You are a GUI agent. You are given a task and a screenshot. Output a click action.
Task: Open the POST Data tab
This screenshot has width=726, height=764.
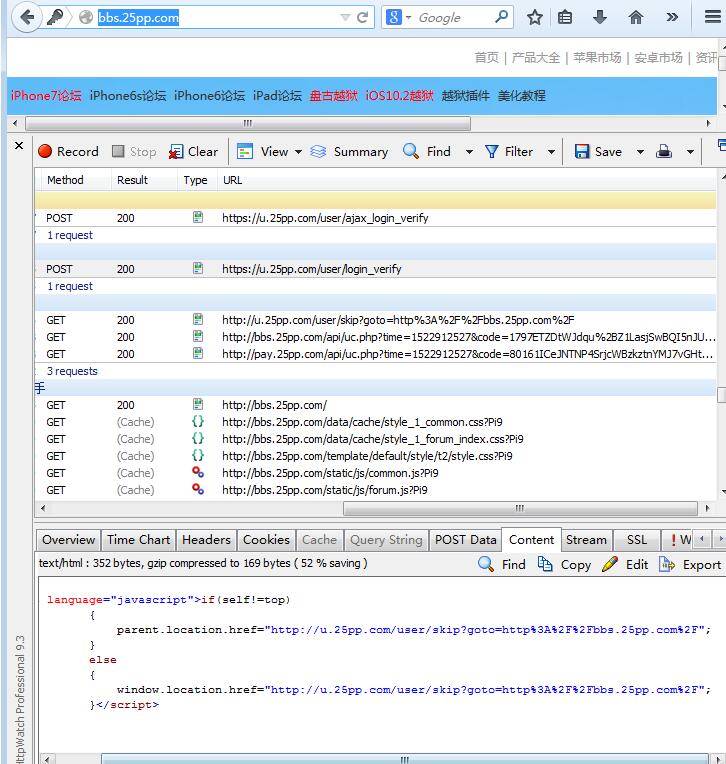pyautogui.click(x=465, y=540)
